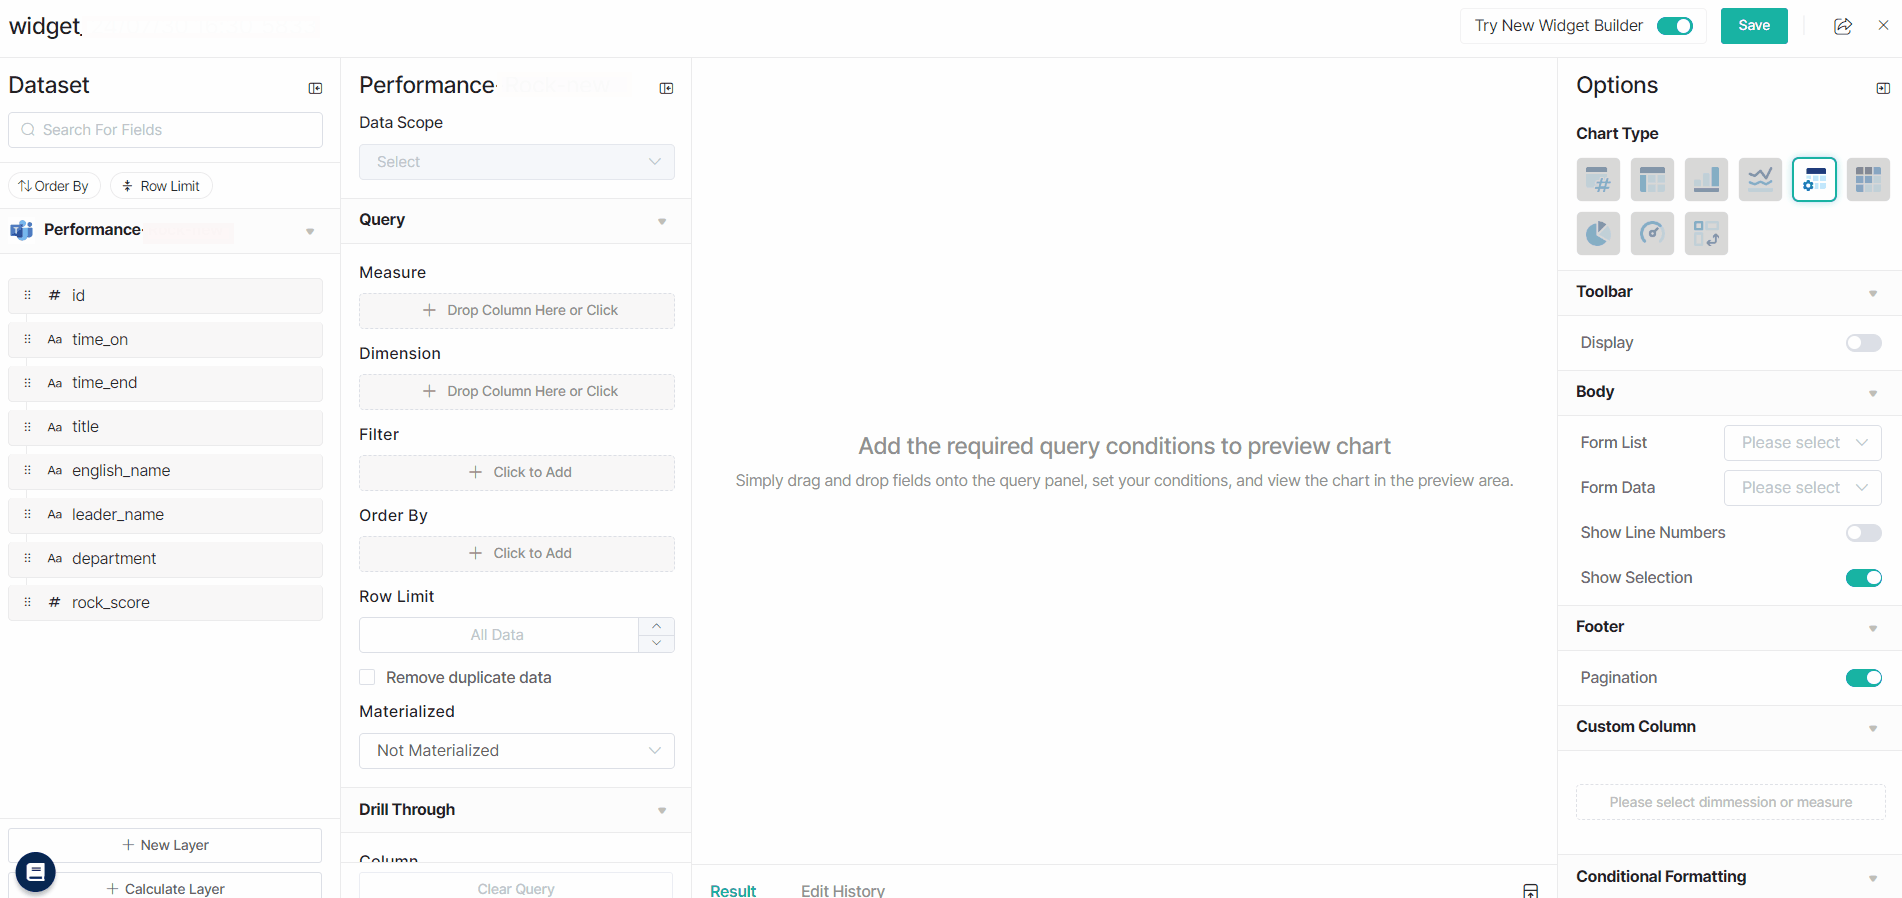This screenshot has height=898, width=1902.
Task: Select the number card chart type
Action: tap(1598, 180)
